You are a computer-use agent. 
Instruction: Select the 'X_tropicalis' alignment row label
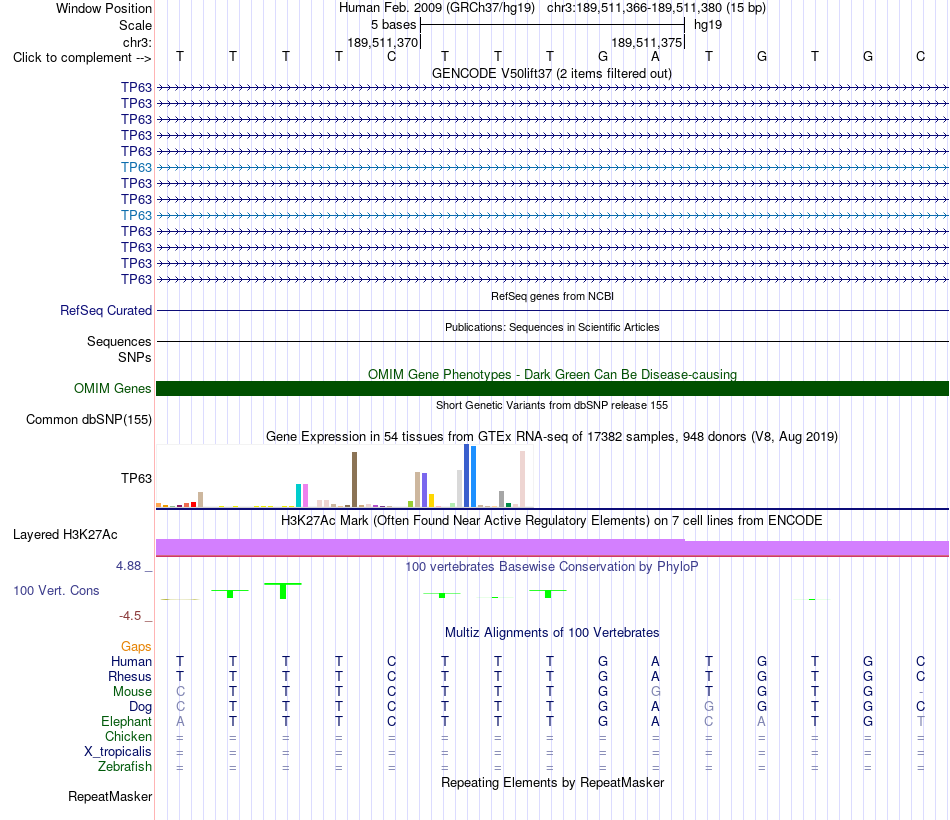(118, 752)
